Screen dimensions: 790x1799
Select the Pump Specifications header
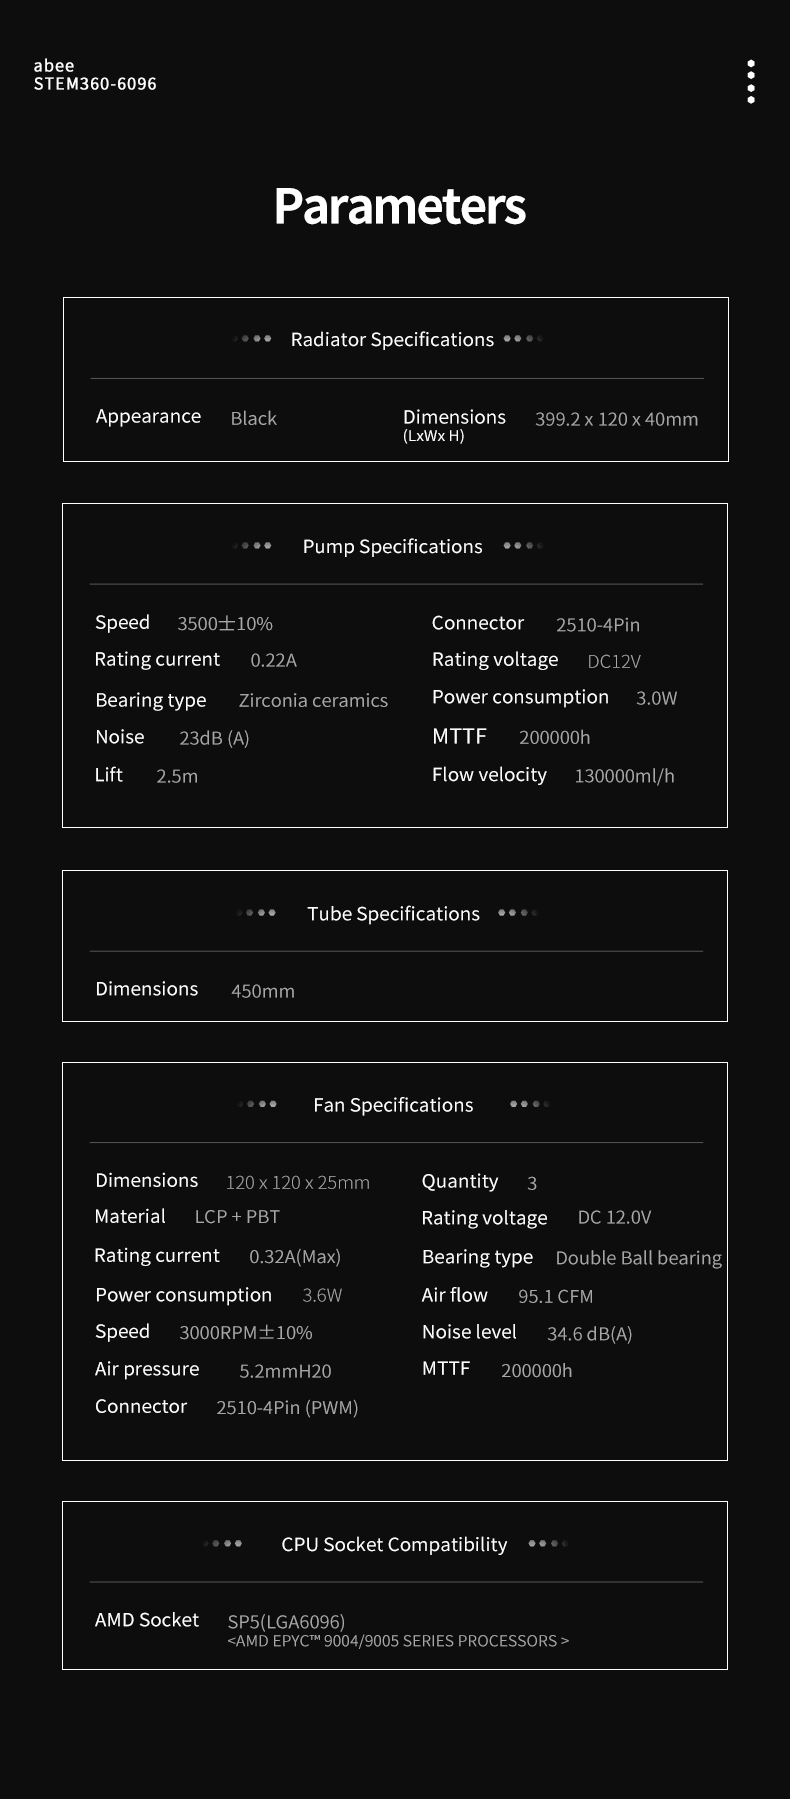392,547
